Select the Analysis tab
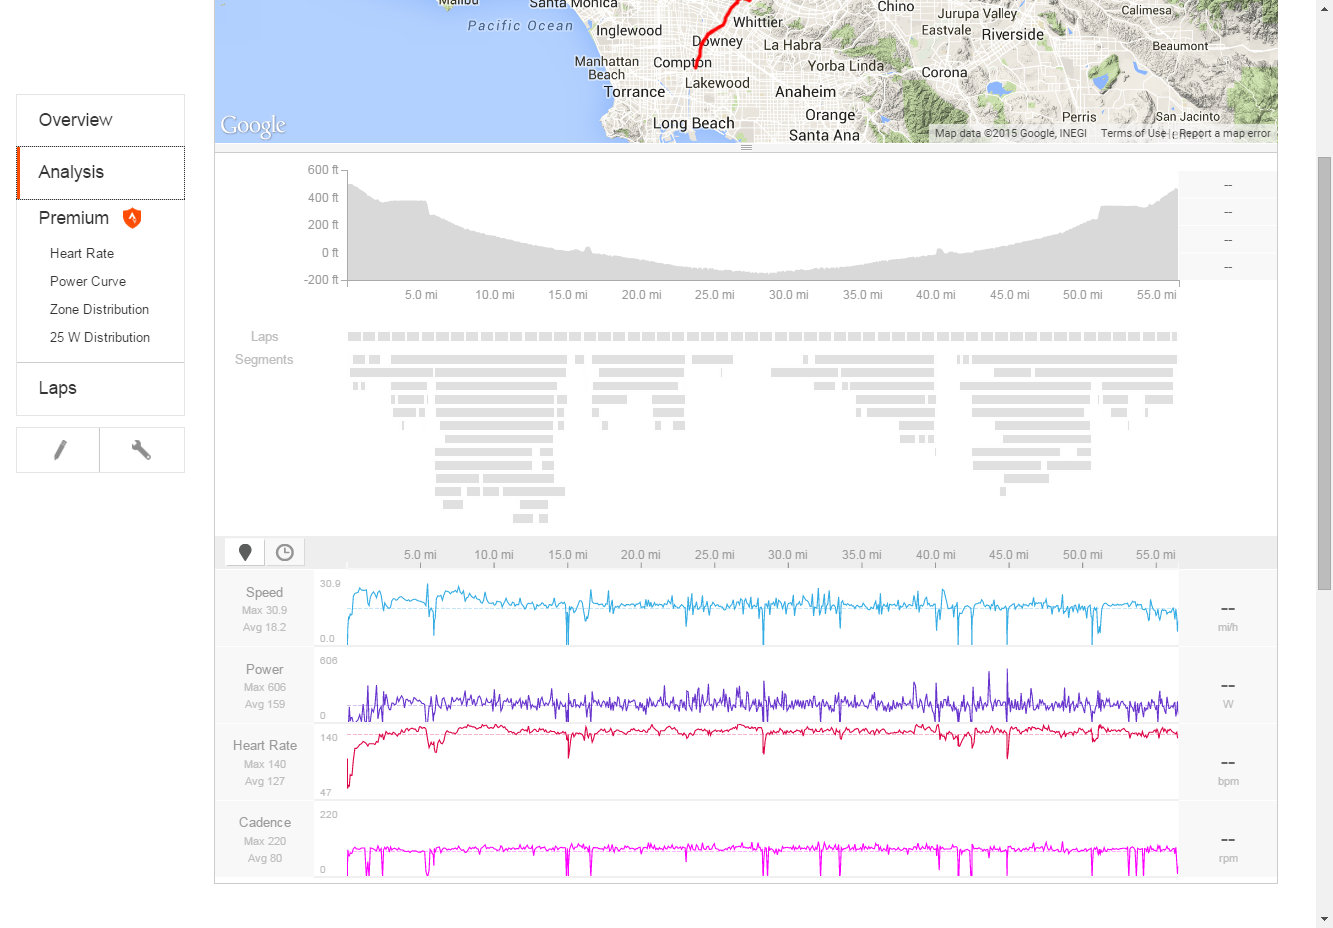The height and width of the screenshot is (928, 1333). point(71,172)
